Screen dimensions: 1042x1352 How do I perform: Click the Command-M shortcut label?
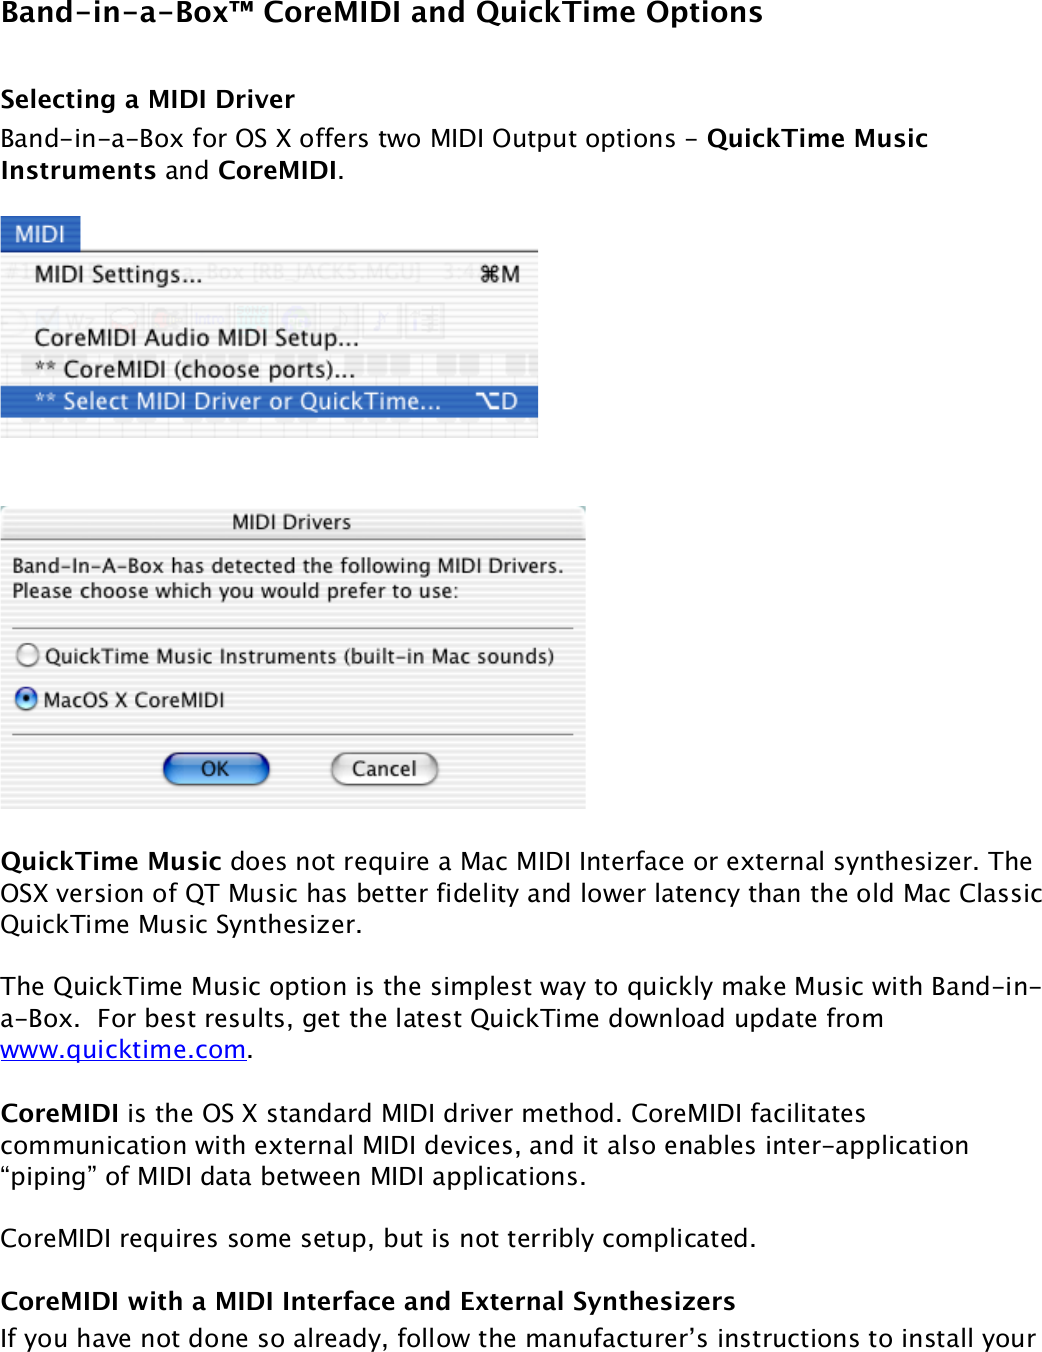click(x=500, y=274)
